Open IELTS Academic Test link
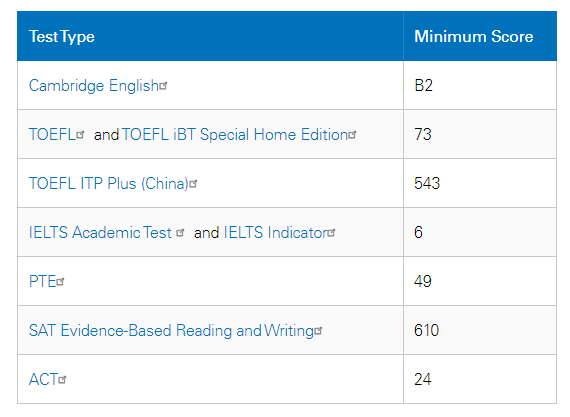 point(100,233)
